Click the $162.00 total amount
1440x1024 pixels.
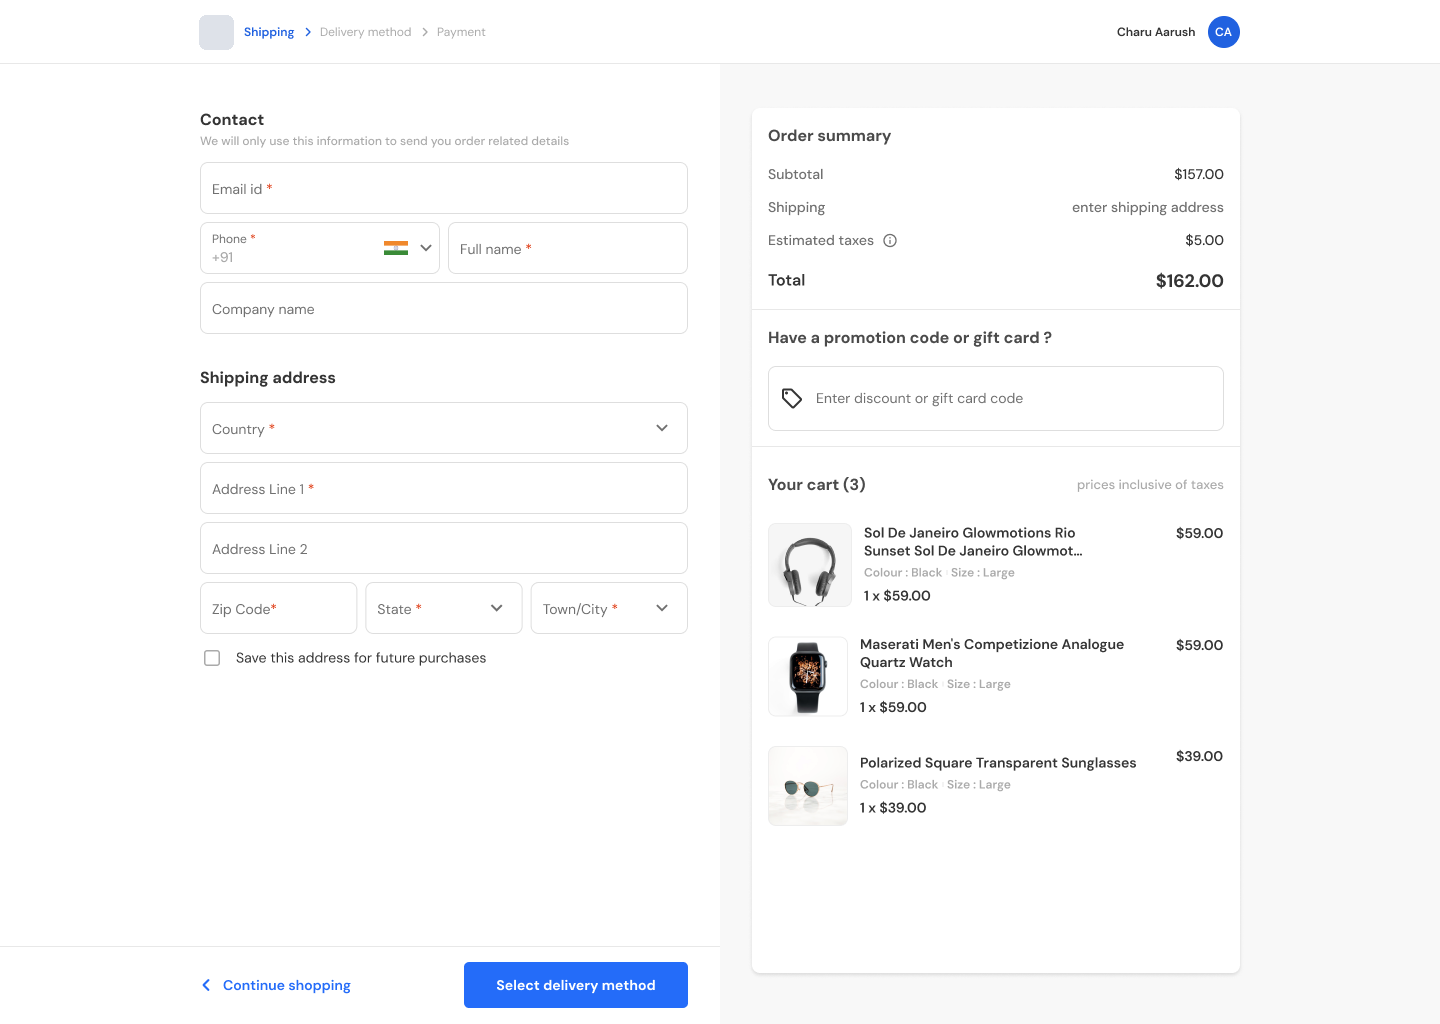(x=1190, y=281)
